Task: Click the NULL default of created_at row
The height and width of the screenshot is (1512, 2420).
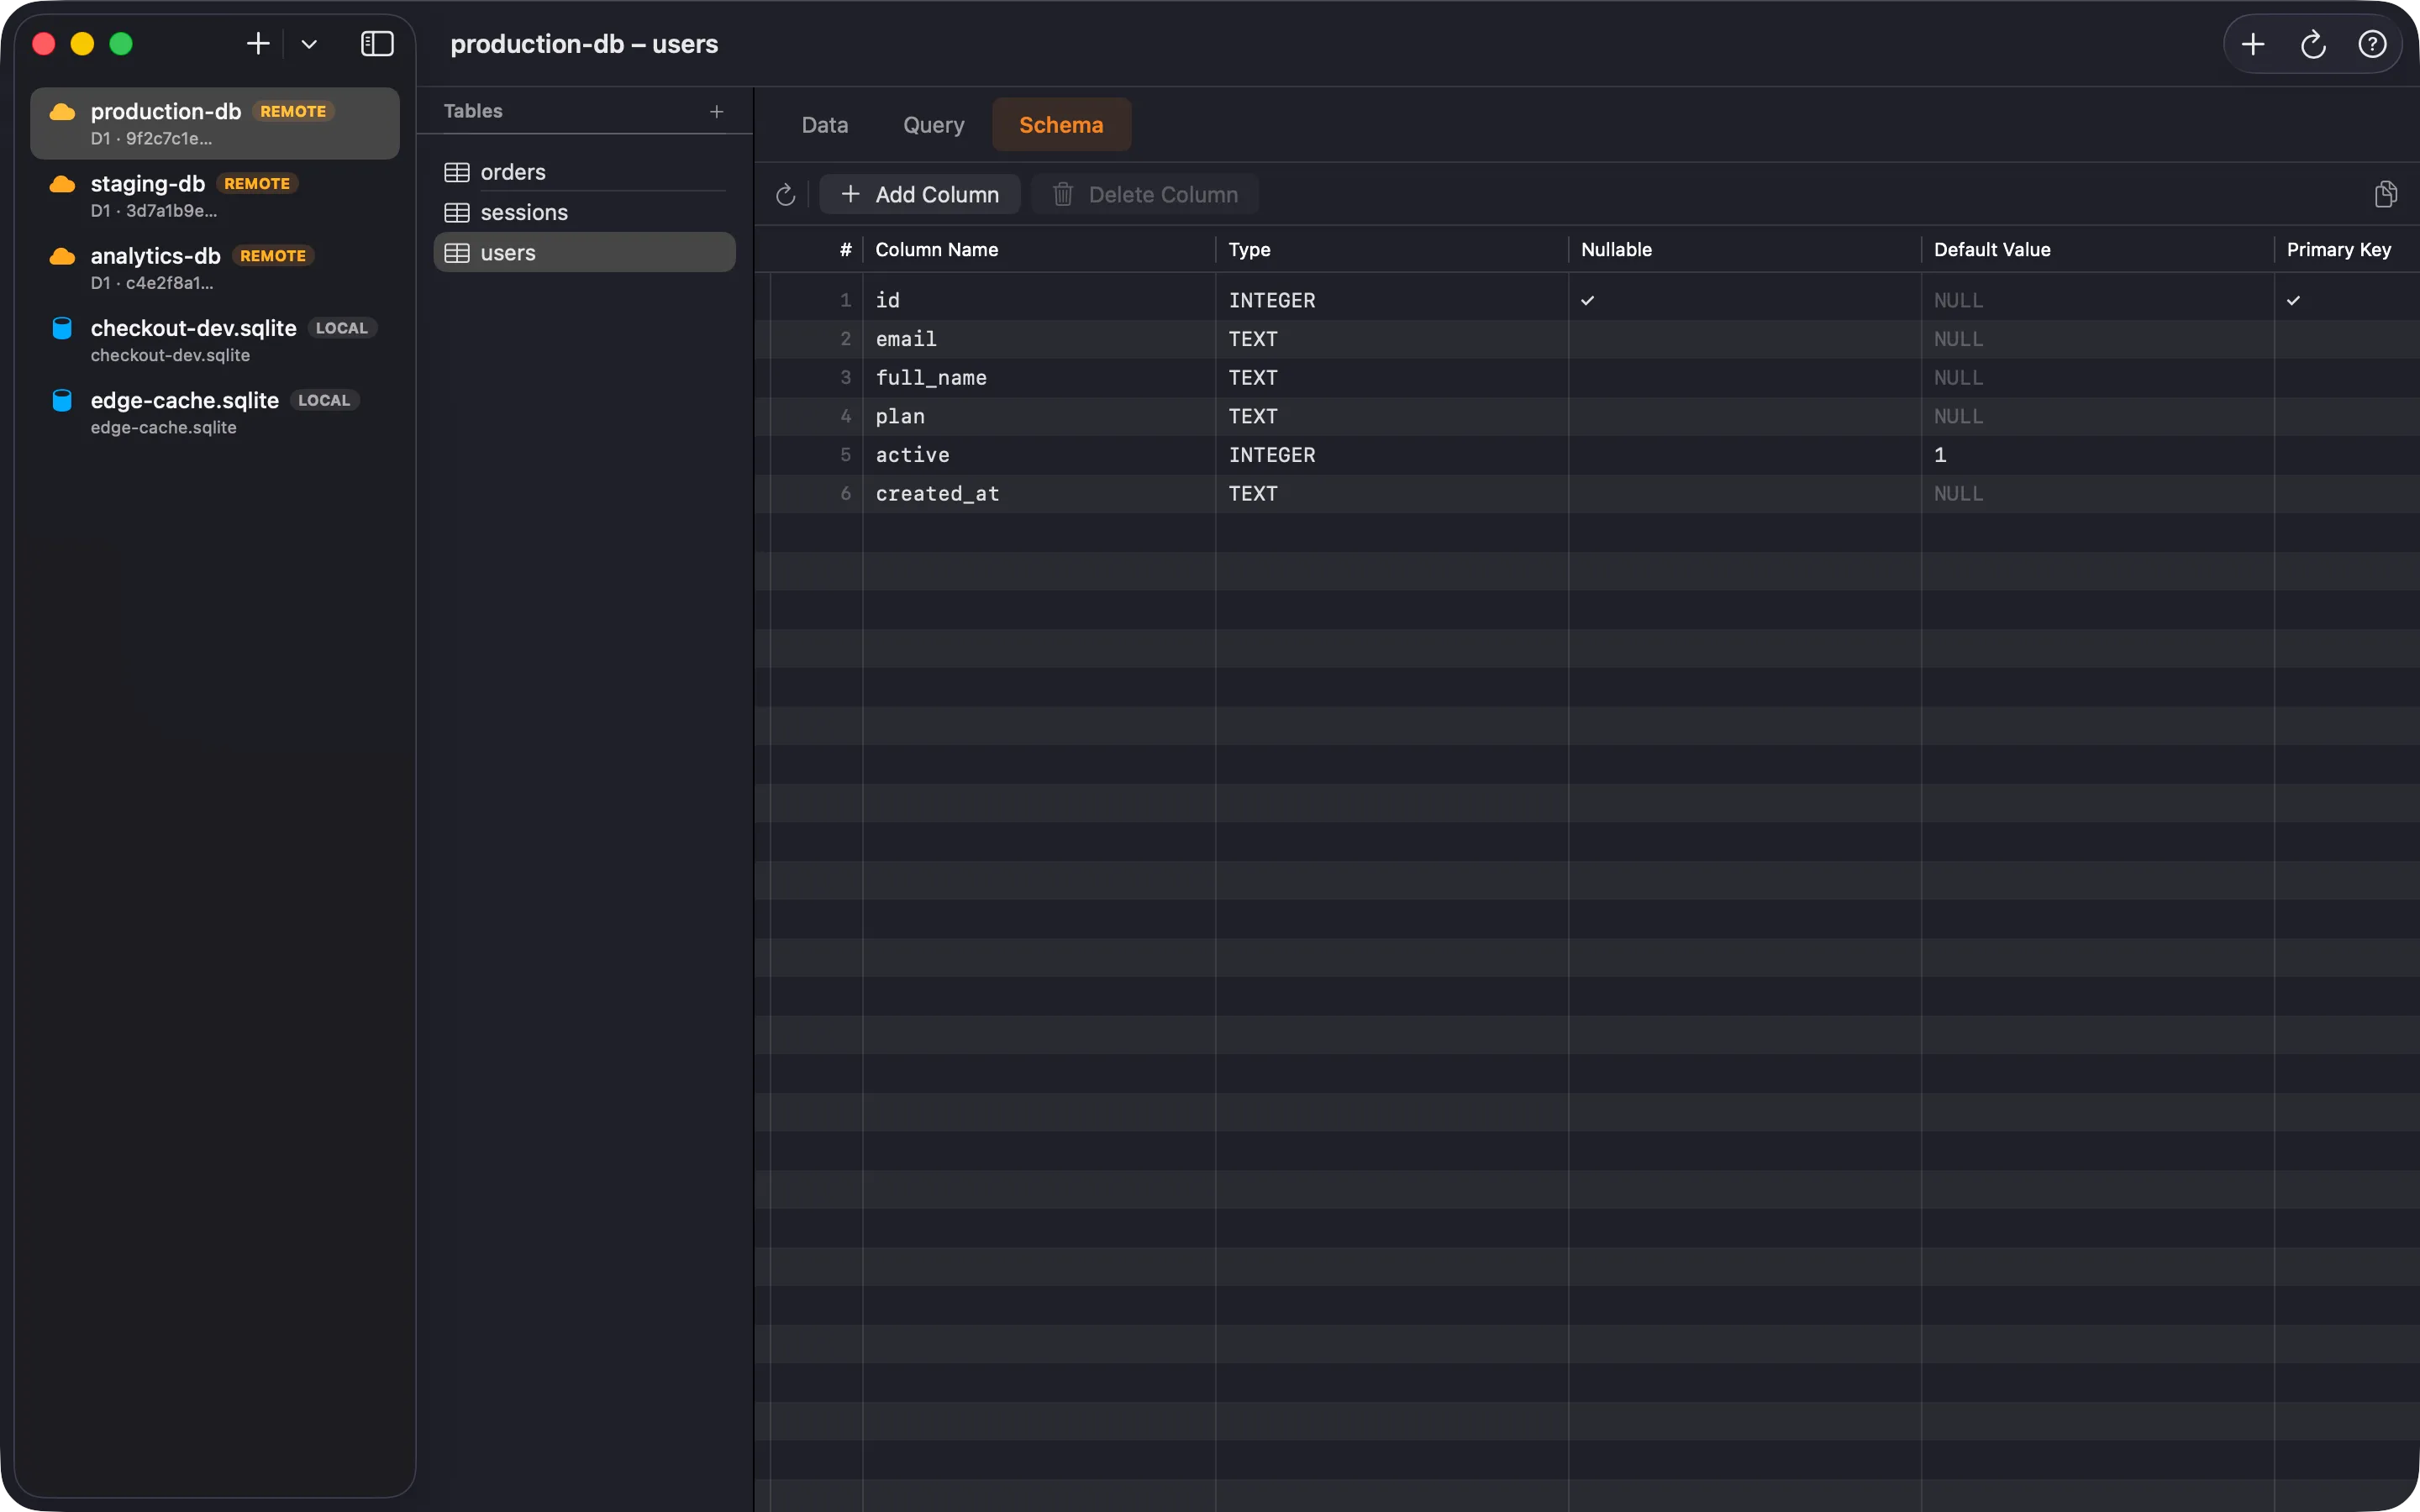Action: 2097,494
